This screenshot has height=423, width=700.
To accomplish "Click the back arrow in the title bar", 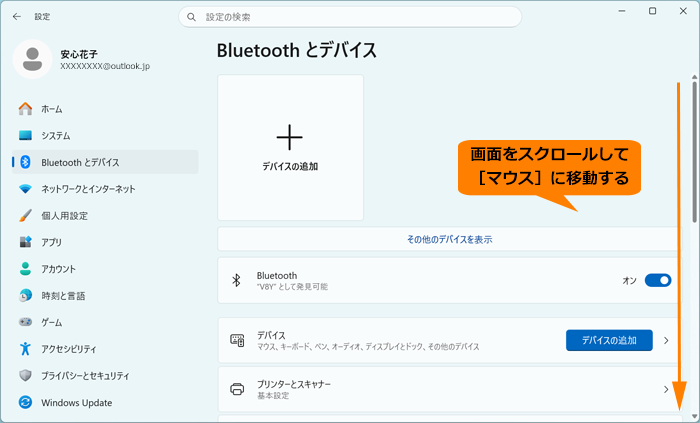I will pos(17,17).
